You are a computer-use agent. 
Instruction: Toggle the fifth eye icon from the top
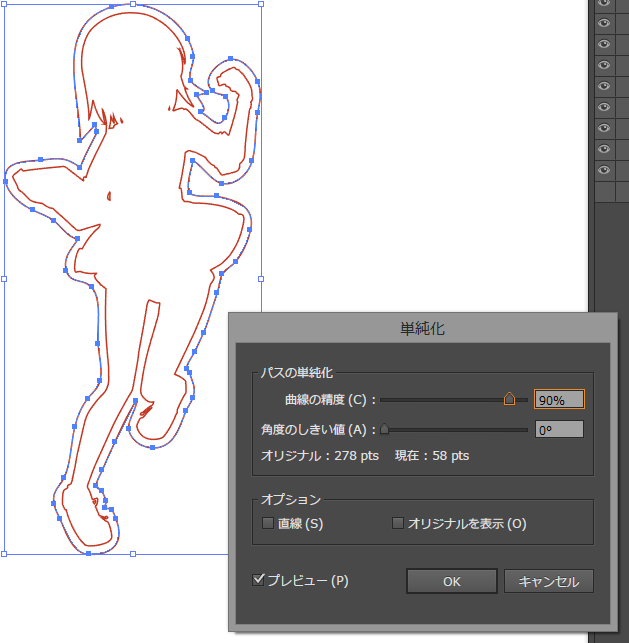point(604,86)
